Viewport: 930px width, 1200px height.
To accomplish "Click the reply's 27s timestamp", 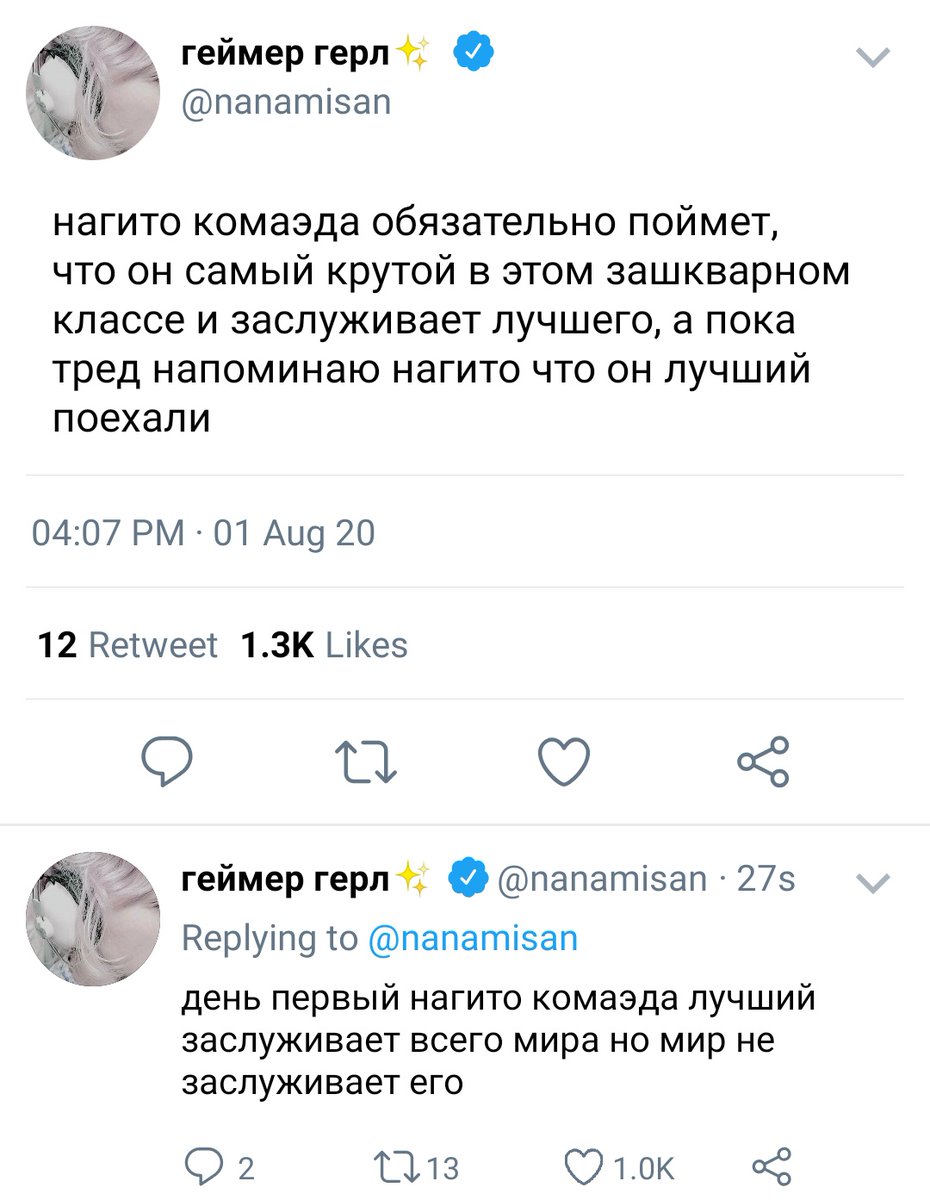I will click(766, 879).
